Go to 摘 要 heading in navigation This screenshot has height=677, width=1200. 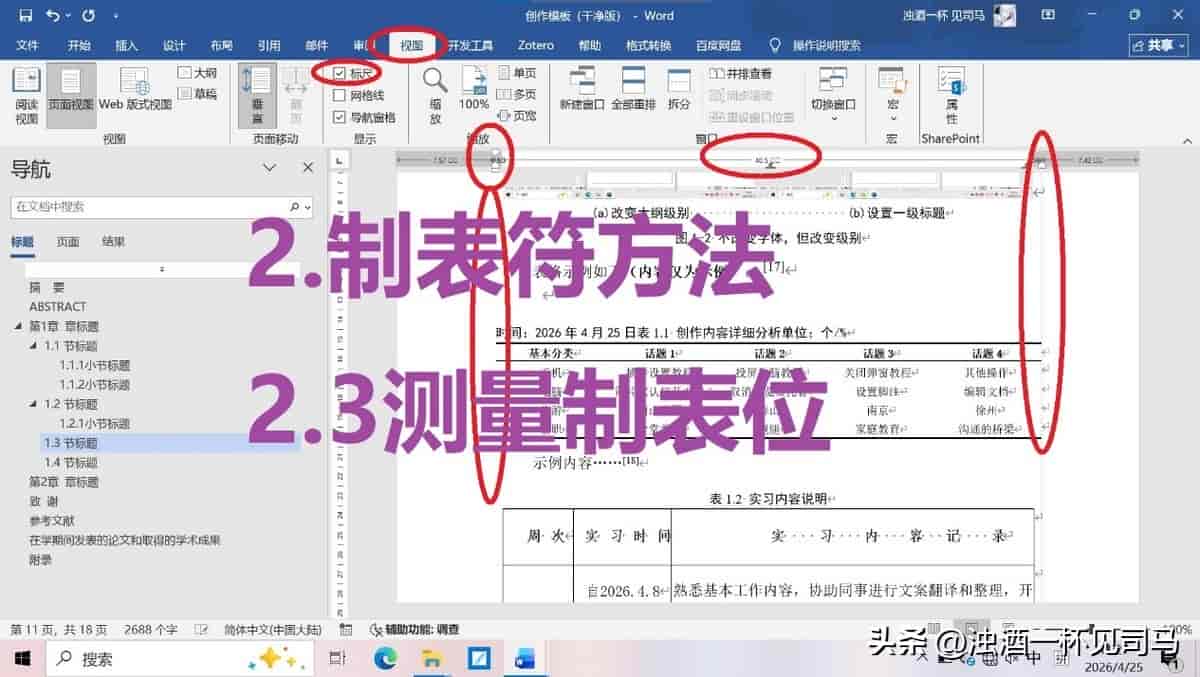point(46,287)
